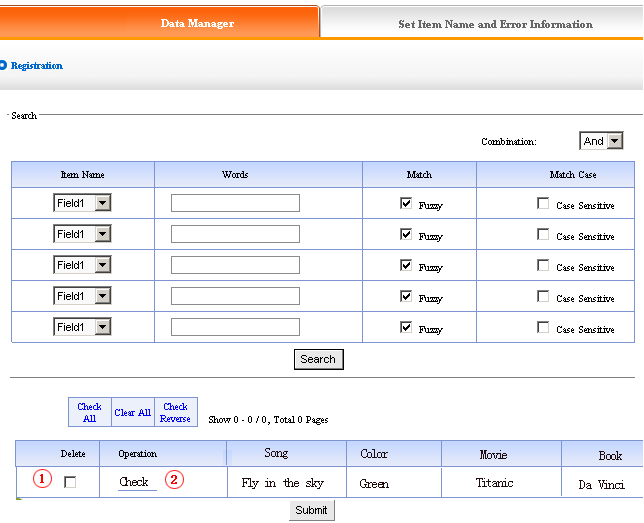The image size is (644, 523).
Task: Open the Combination And dropdown
Action: coord(601,141)
